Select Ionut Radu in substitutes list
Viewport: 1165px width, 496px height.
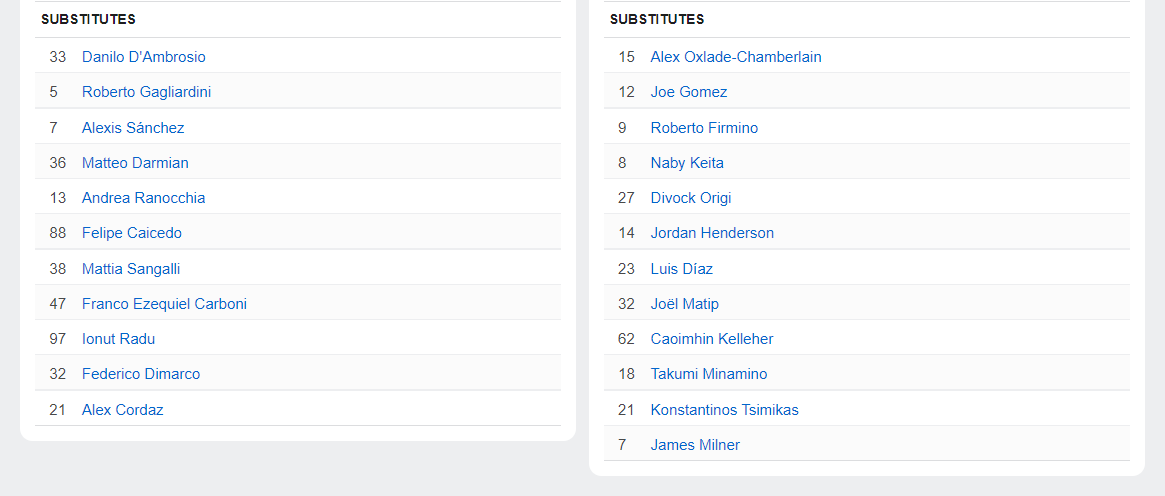coord(118,339)
